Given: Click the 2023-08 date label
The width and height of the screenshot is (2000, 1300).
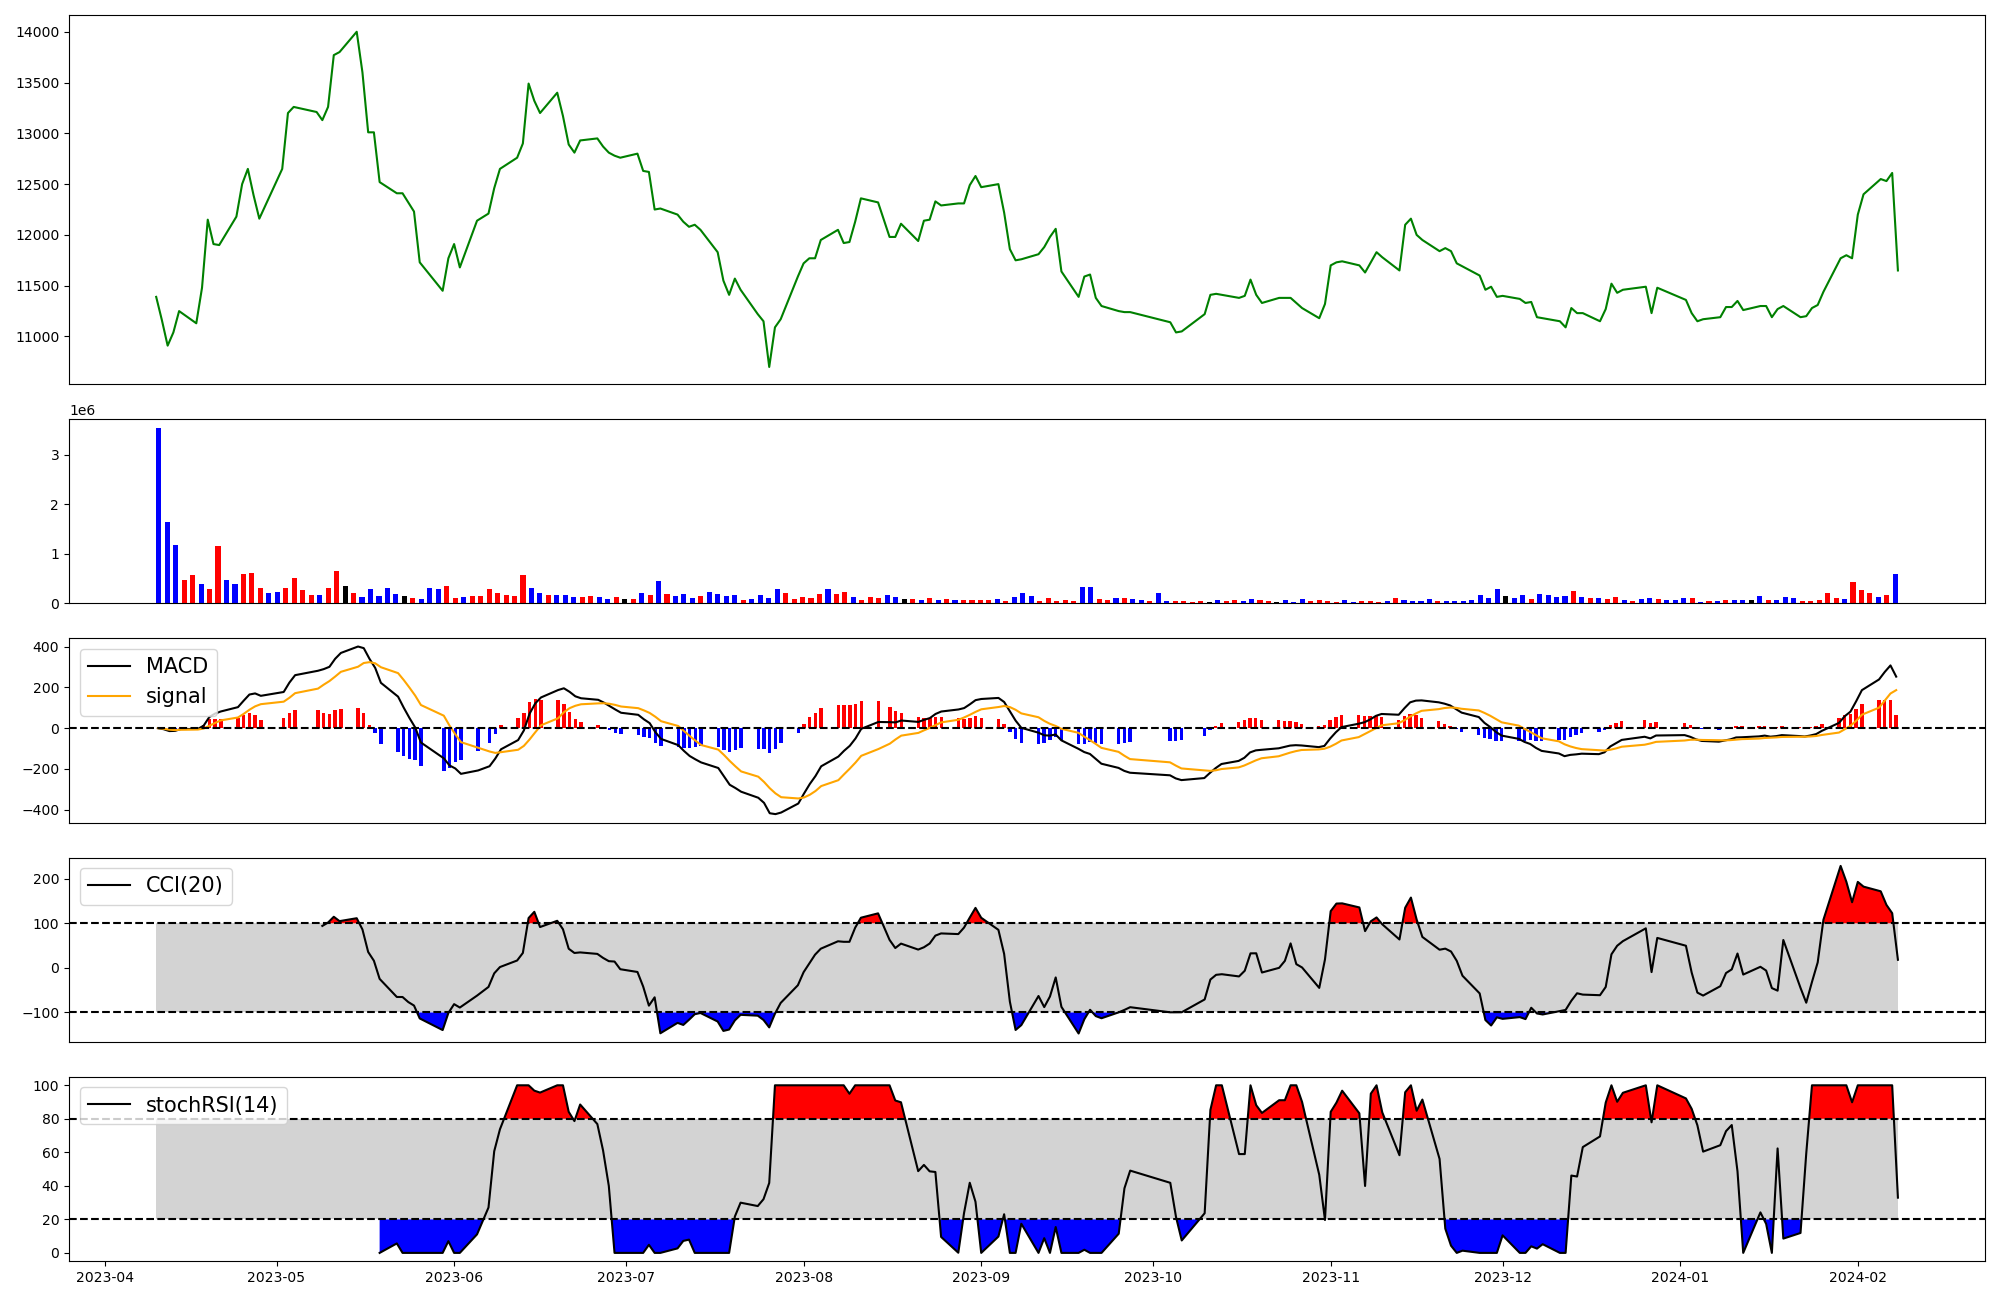Looking at the screenshot, I should point(803,1277).
